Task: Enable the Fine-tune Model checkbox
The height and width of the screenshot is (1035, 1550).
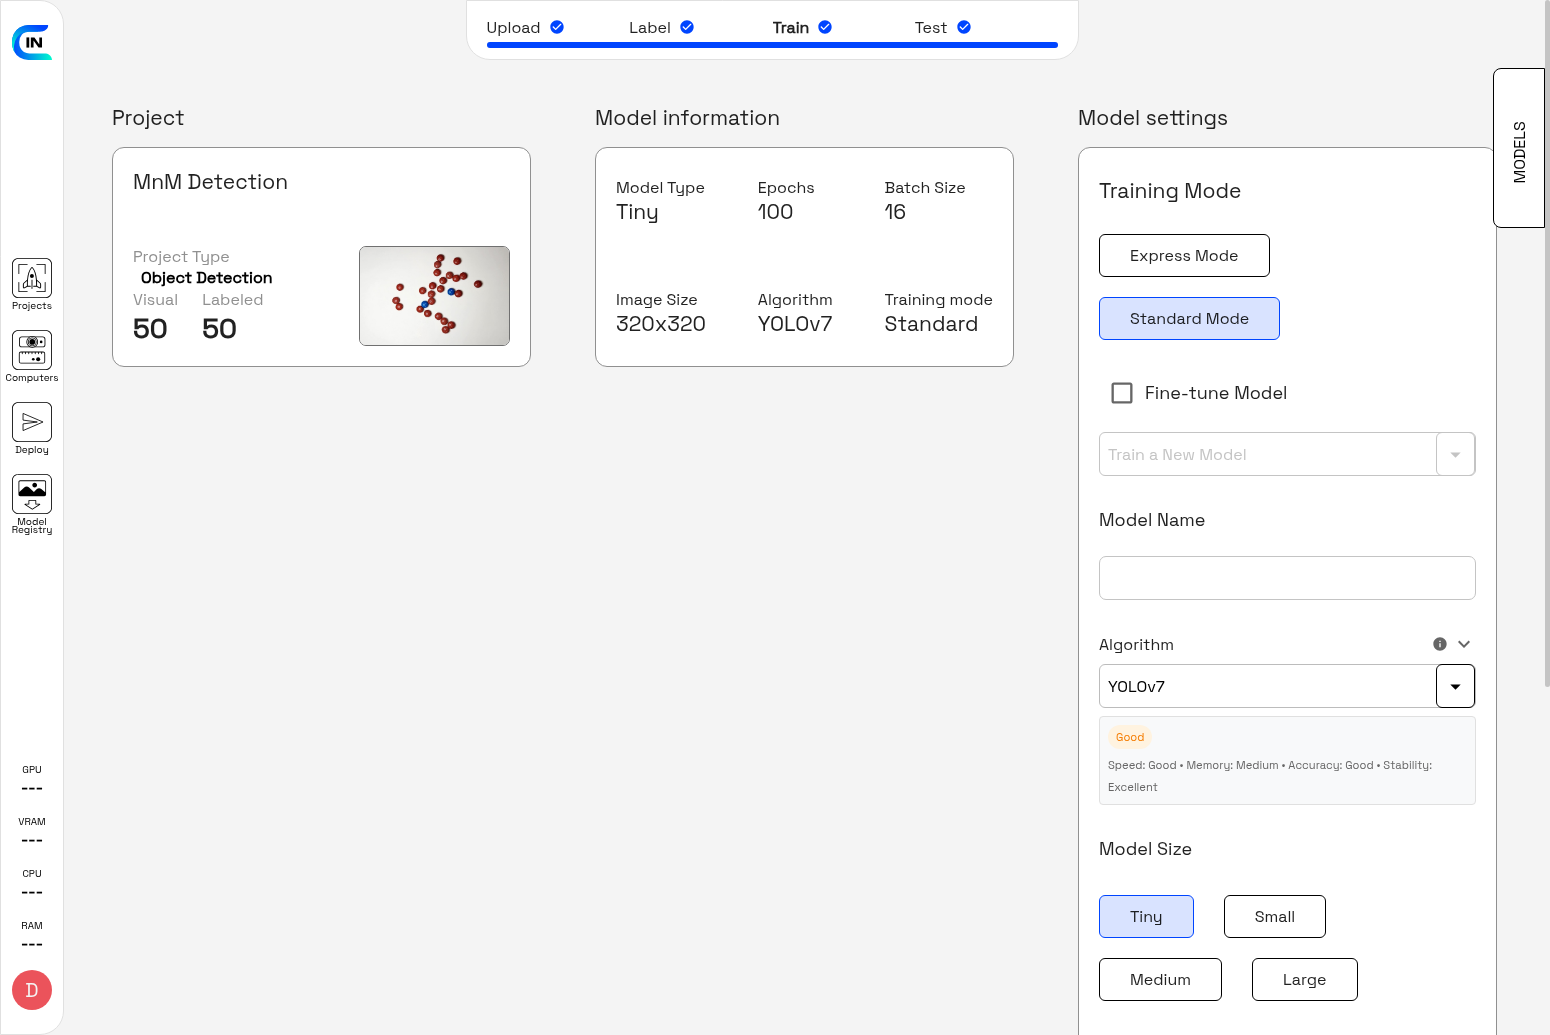Action: click(1121, 393)
